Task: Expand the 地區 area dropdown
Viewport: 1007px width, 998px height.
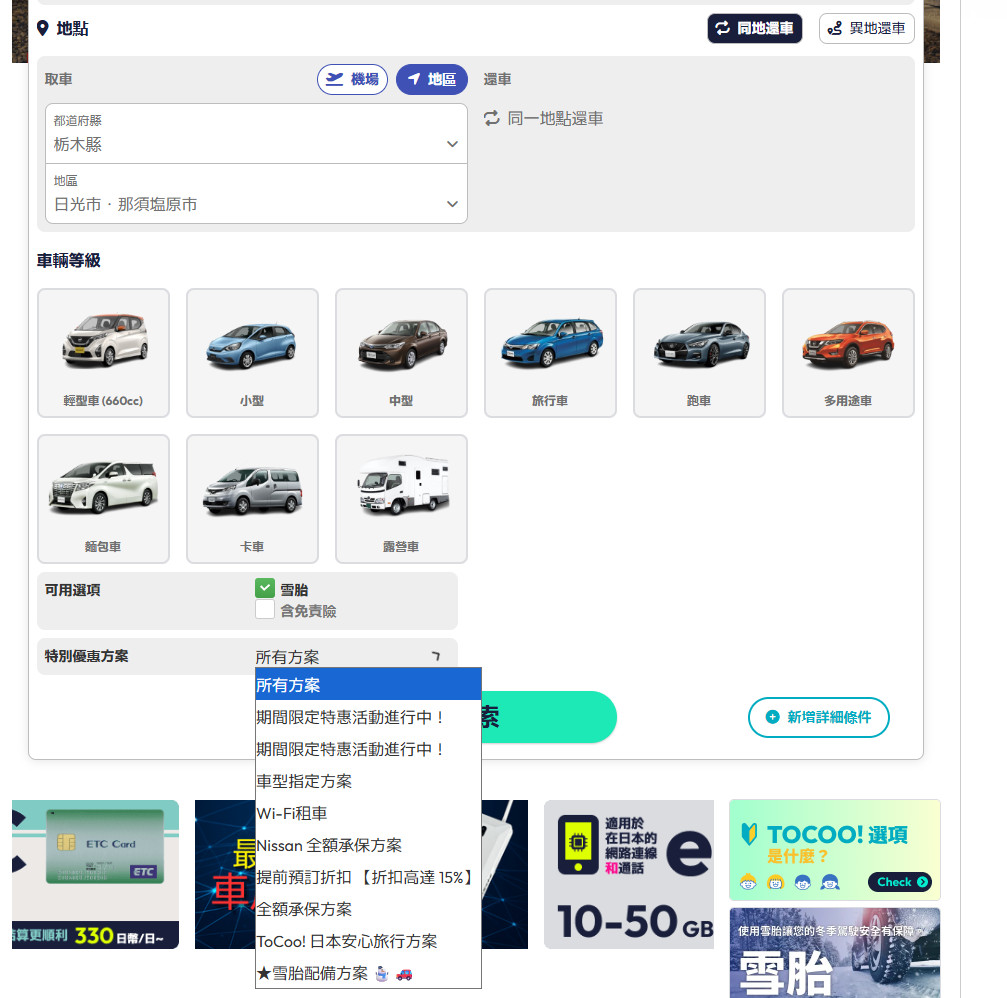Action: pos(256,194)
